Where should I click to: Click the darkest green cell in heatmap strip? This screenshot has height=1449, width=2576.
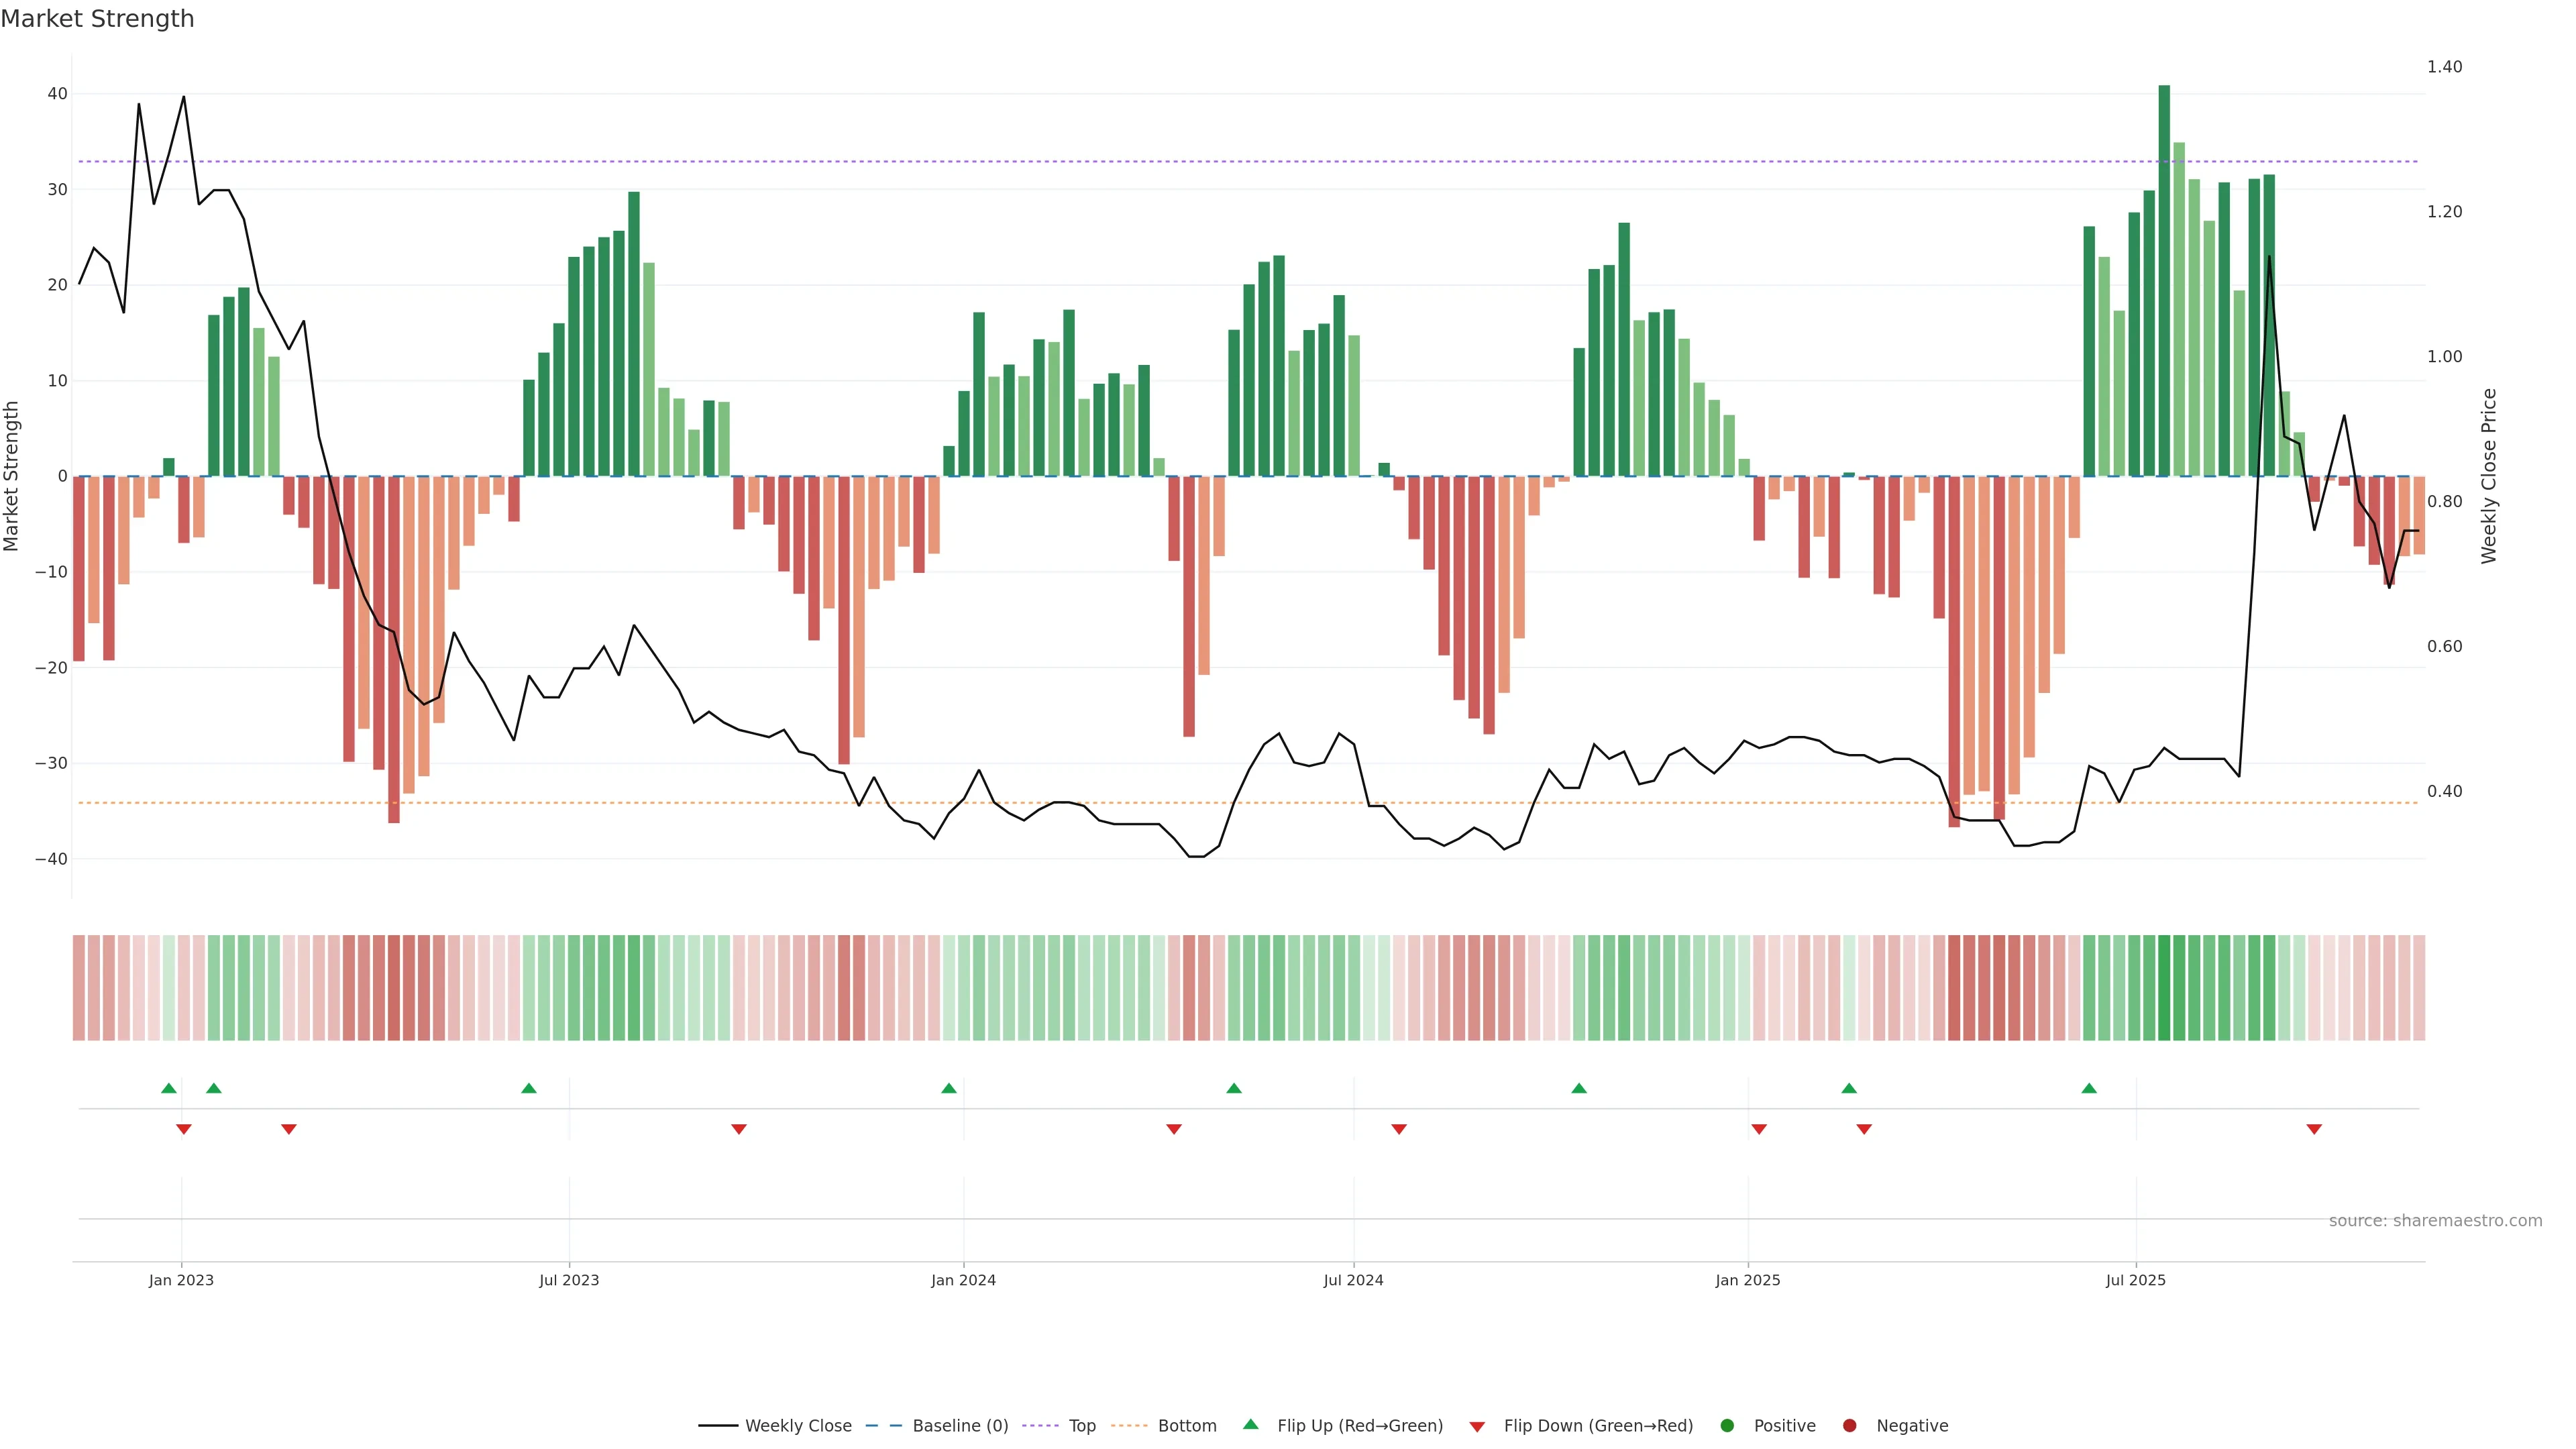click(2164, 988)
